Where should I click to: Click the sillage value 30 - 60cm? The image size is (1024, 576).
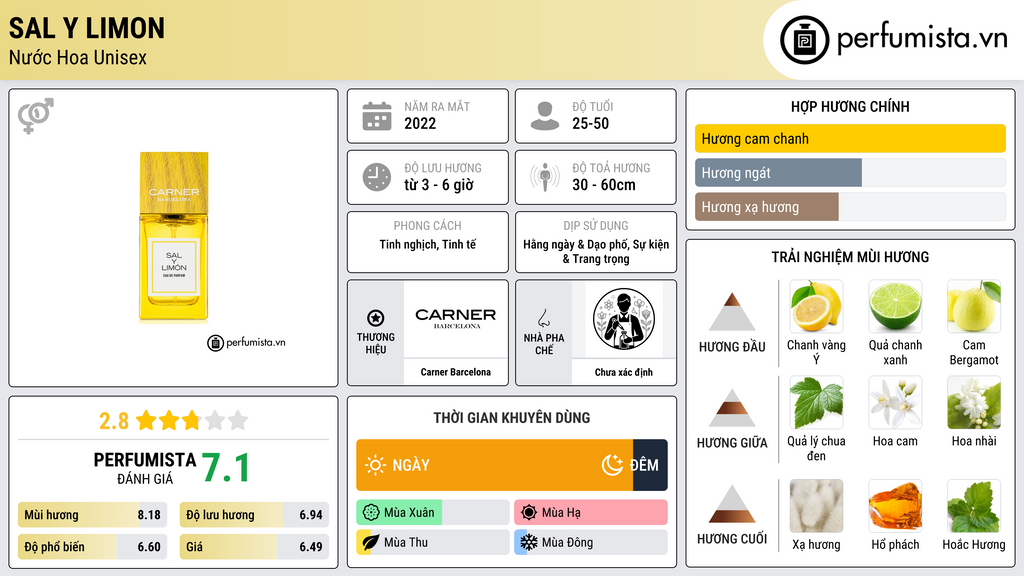(604, 185)
